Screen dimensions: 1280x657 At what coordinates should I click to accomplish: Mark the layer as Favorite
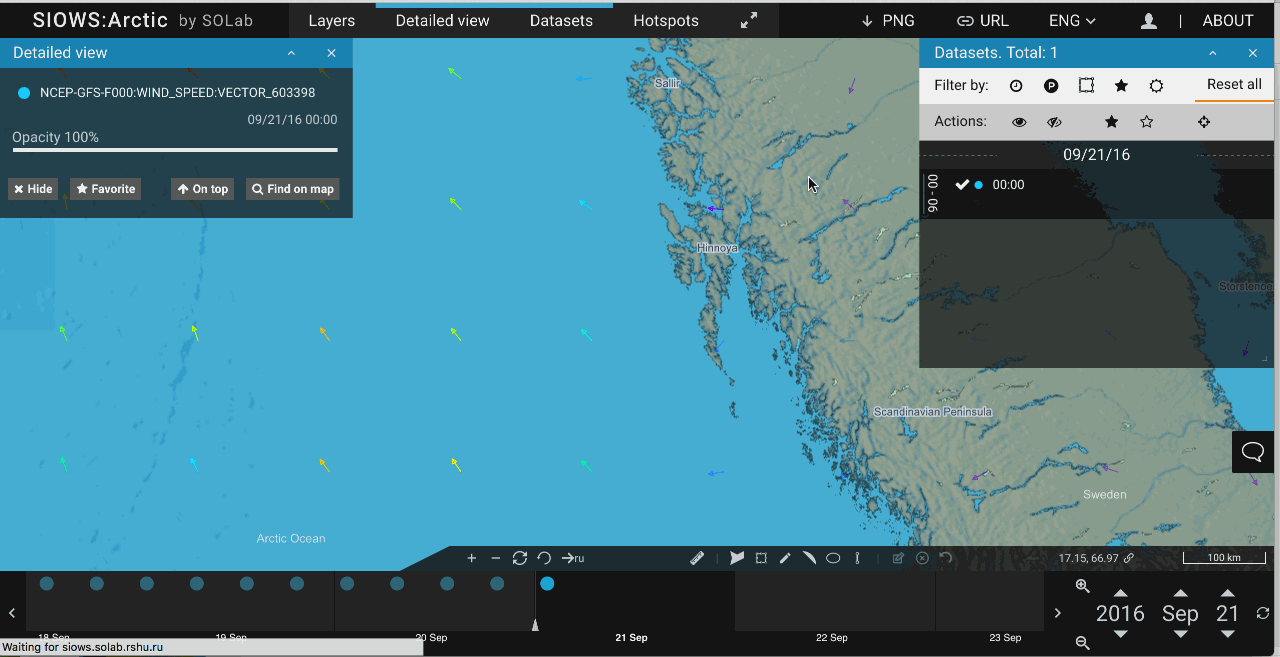[105, 189]
